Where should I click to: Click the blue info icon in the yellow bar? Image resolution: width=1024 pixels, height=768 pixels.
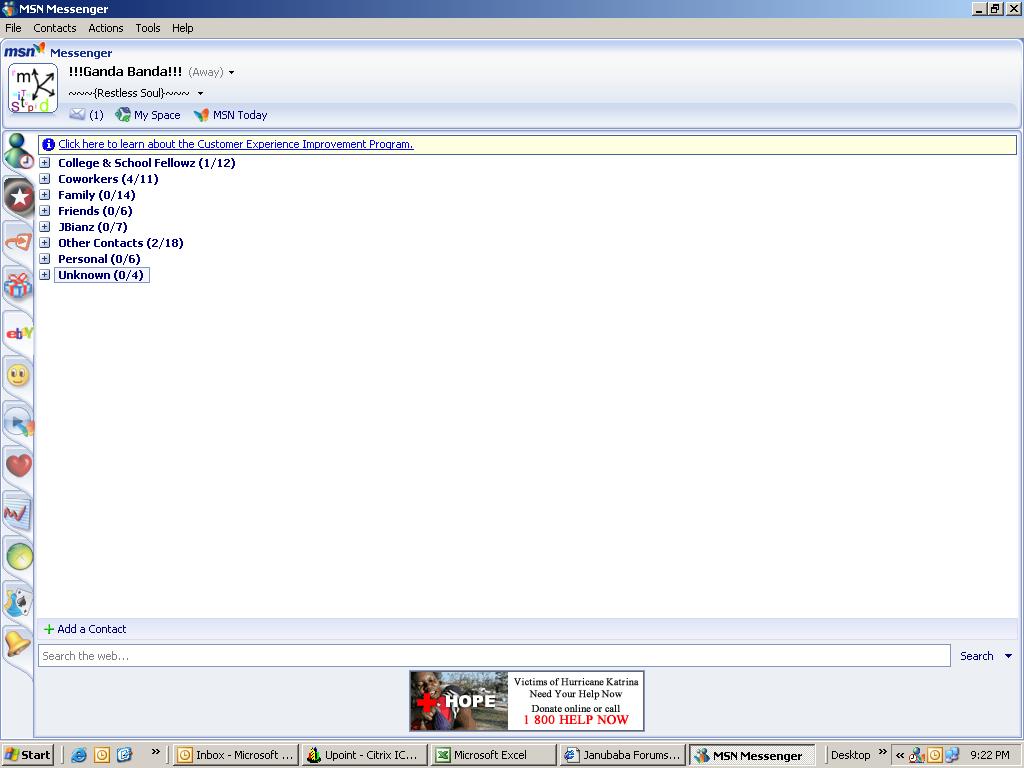48,144
